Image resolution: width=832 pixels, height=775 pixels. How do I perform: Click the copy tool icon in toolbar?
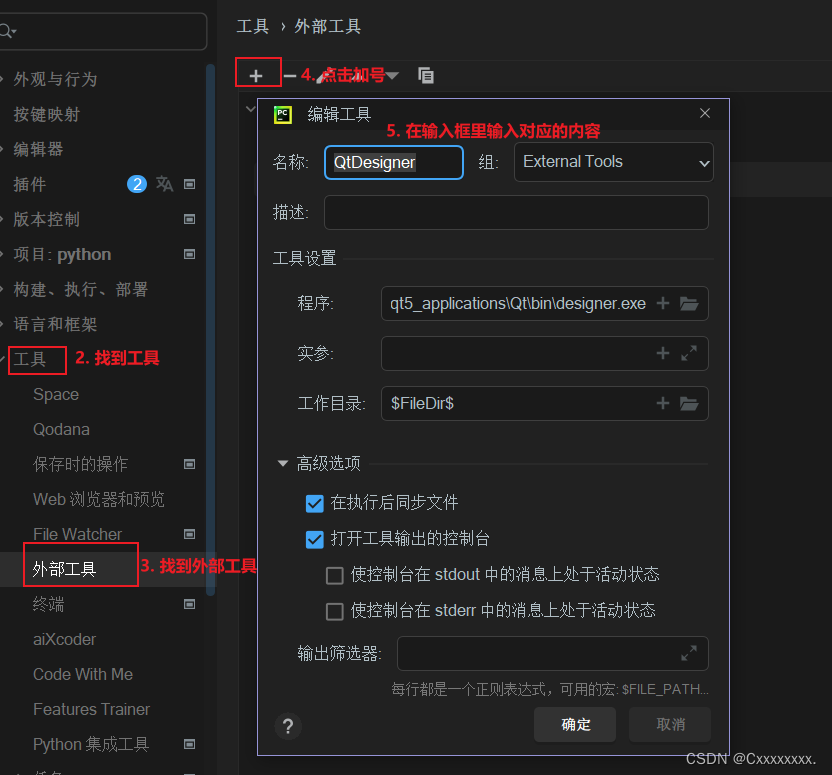[426, 75]
